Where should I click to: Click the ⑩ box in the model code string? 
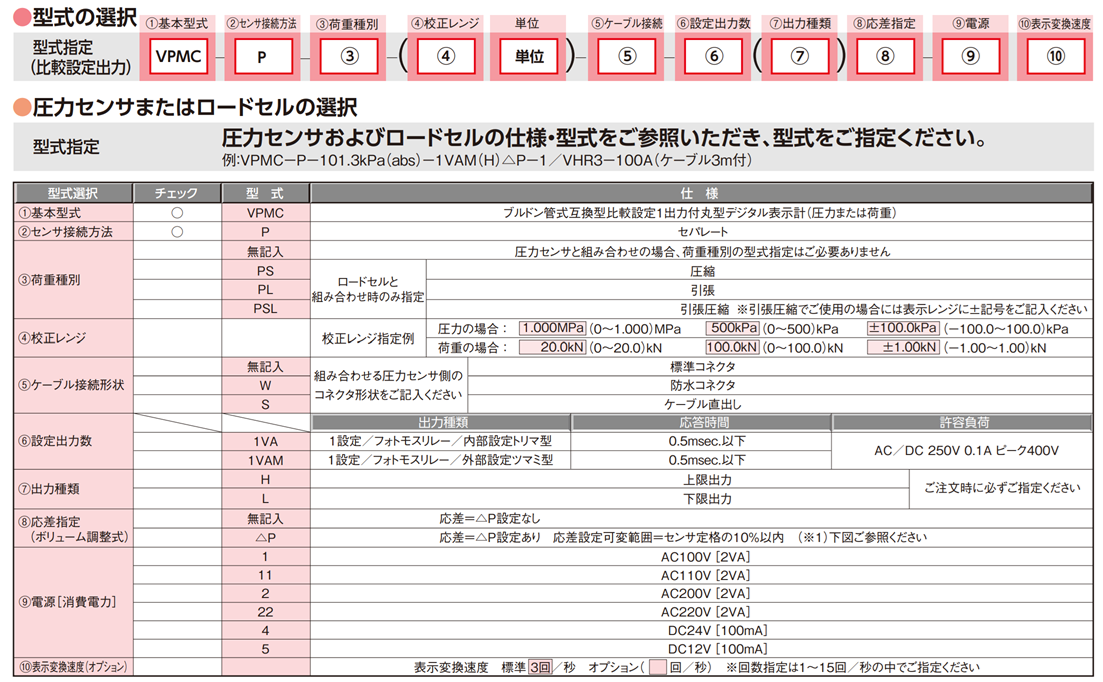1056,56
